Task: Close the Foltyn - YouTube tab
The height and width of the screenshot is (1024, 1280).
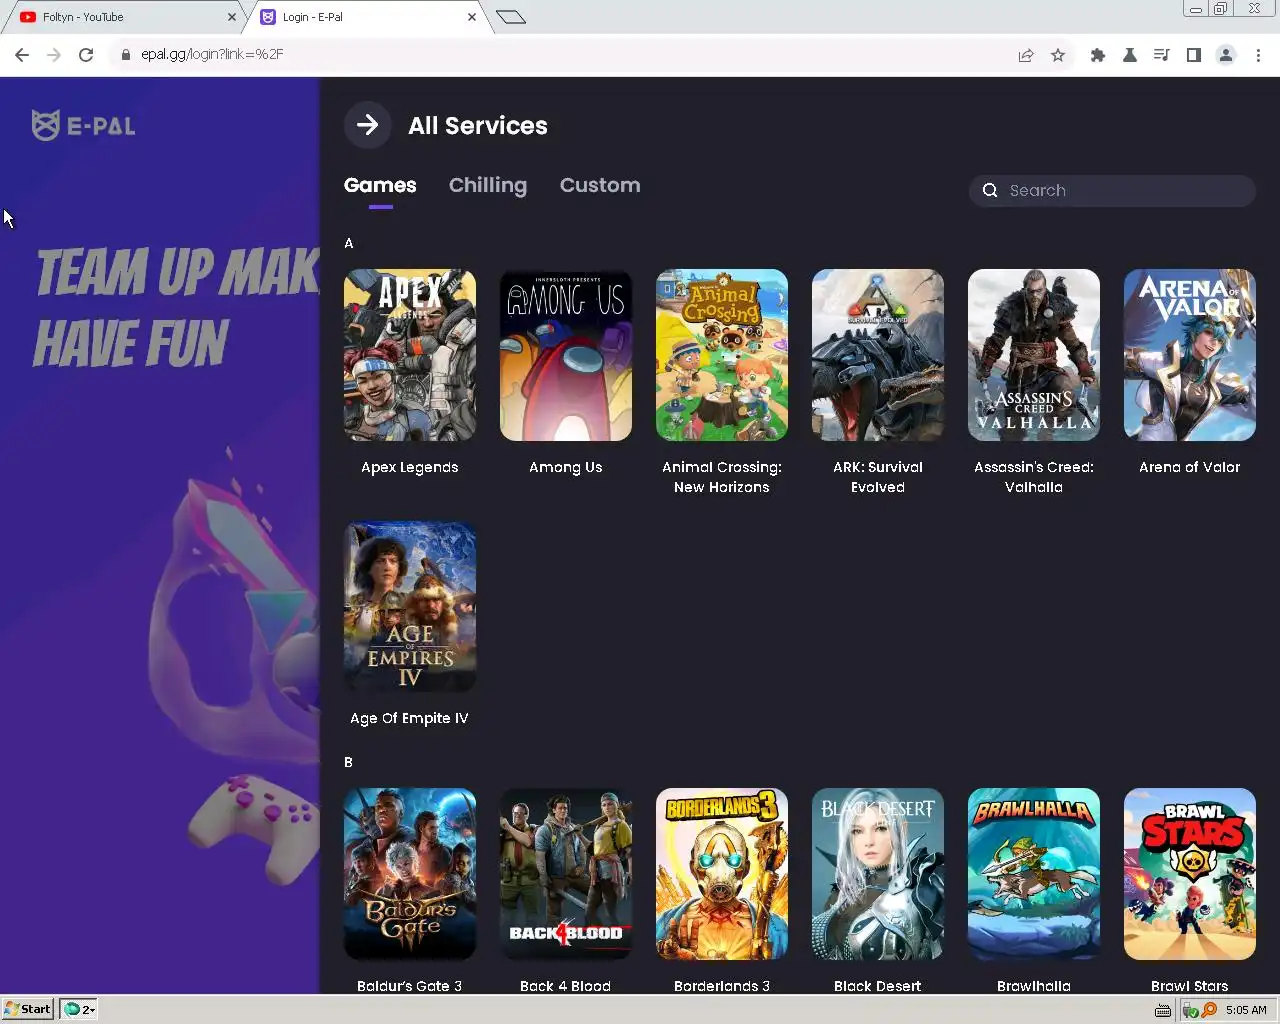Action: 232,17
